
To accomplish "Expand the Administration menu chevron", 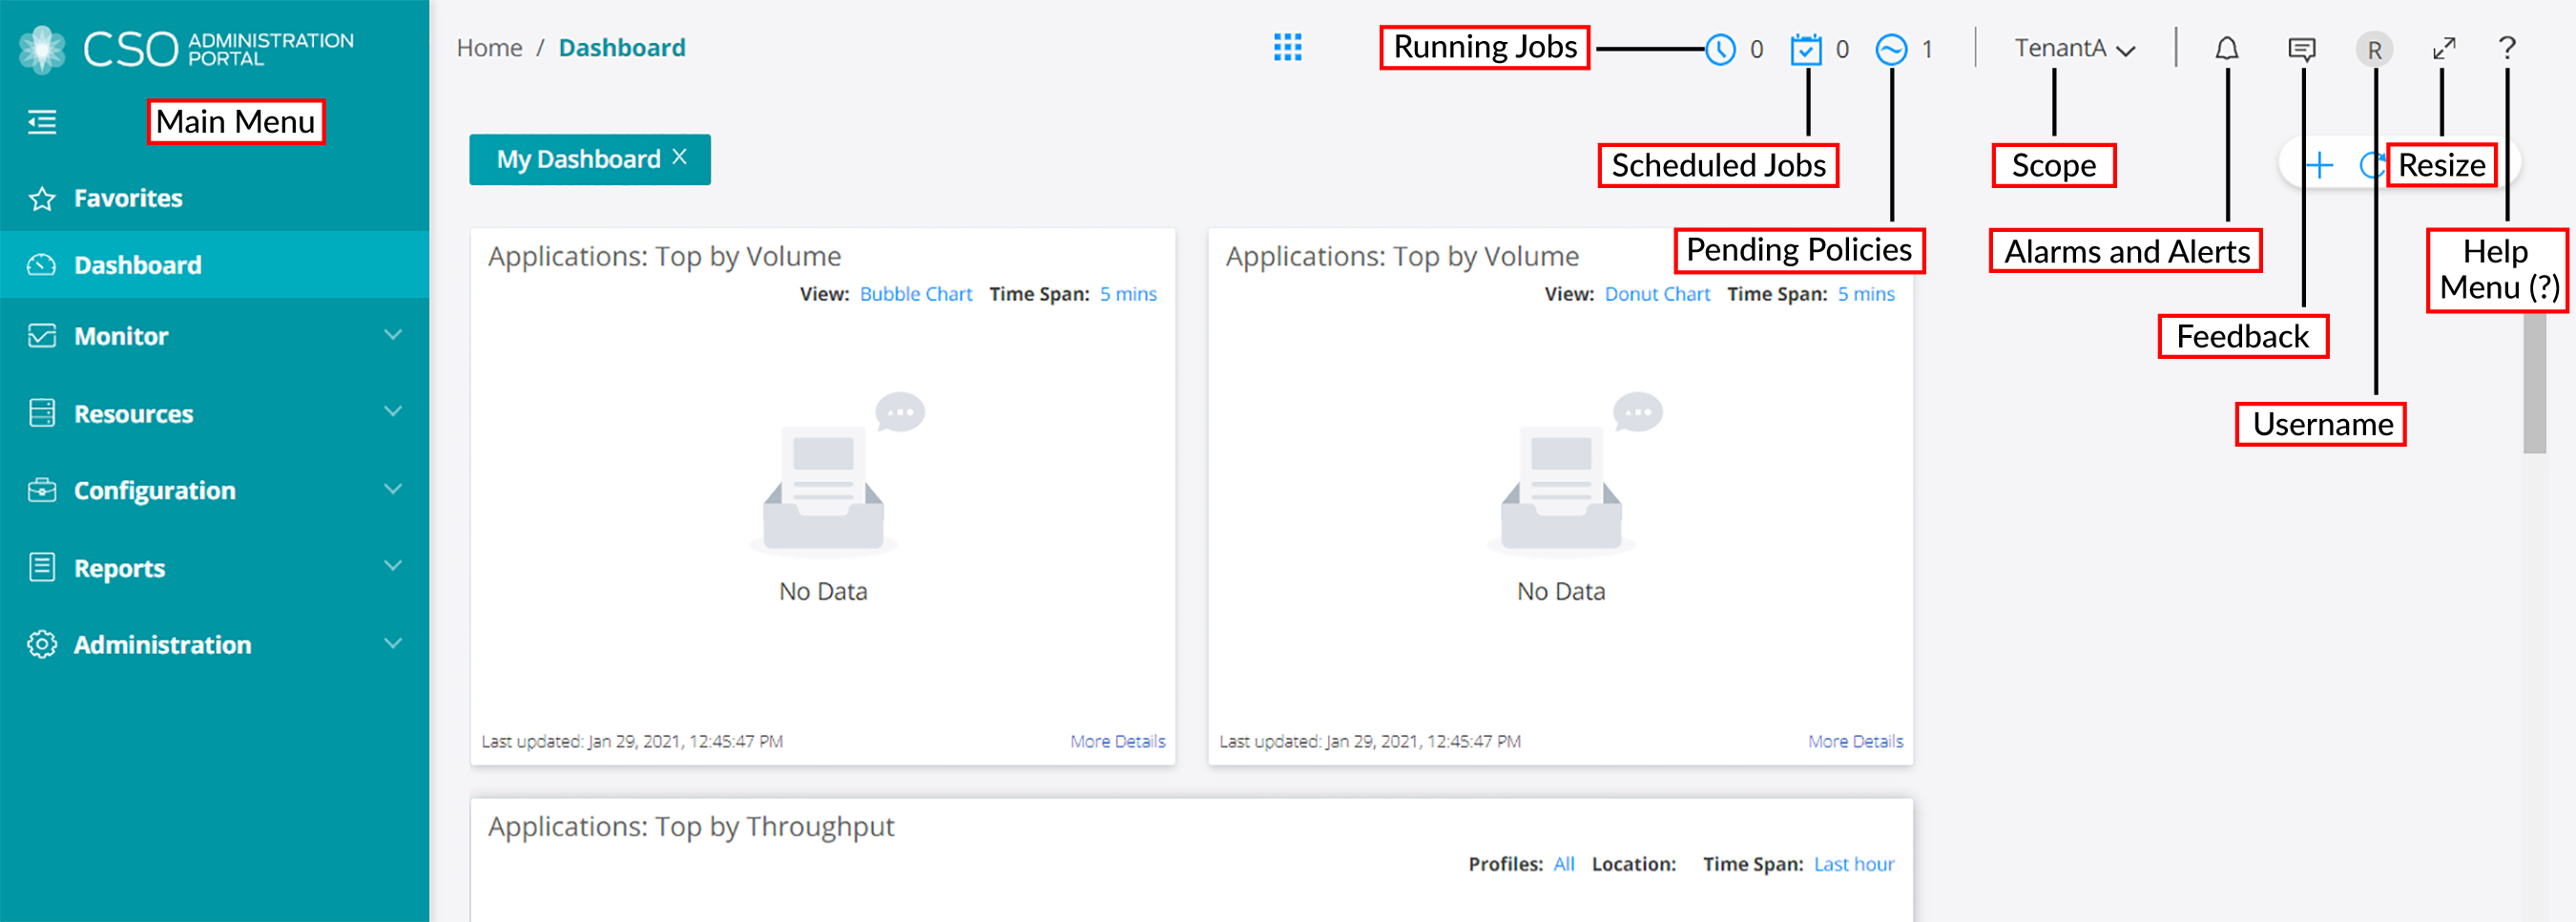I will (393, 643).
